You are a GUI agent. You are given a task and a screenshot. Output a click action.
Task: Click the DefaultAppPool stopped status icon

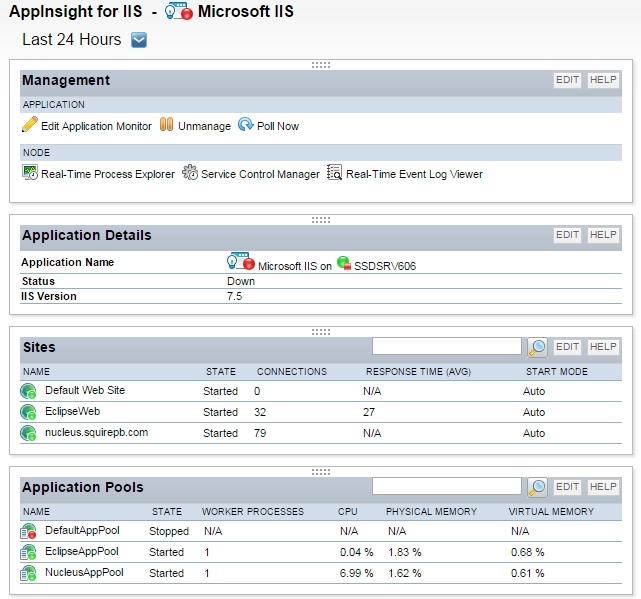28,531
